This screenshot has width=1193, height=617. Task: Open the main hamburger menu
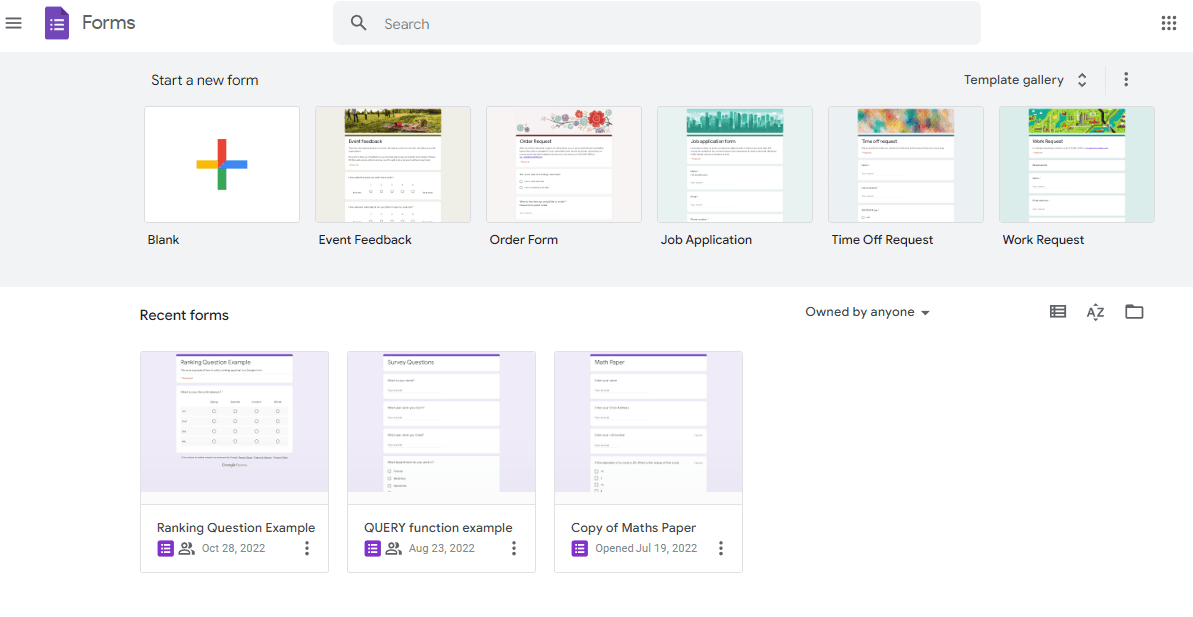click(x=14, y=23)
